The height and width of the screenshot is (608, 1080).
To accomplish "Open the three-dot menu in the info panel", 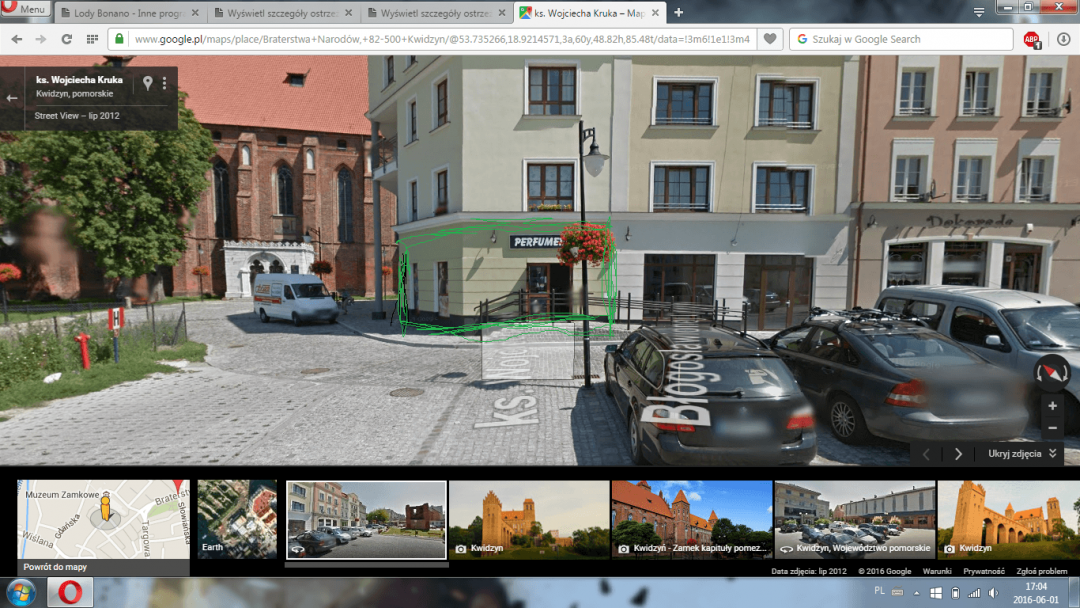I will (166, 83).
